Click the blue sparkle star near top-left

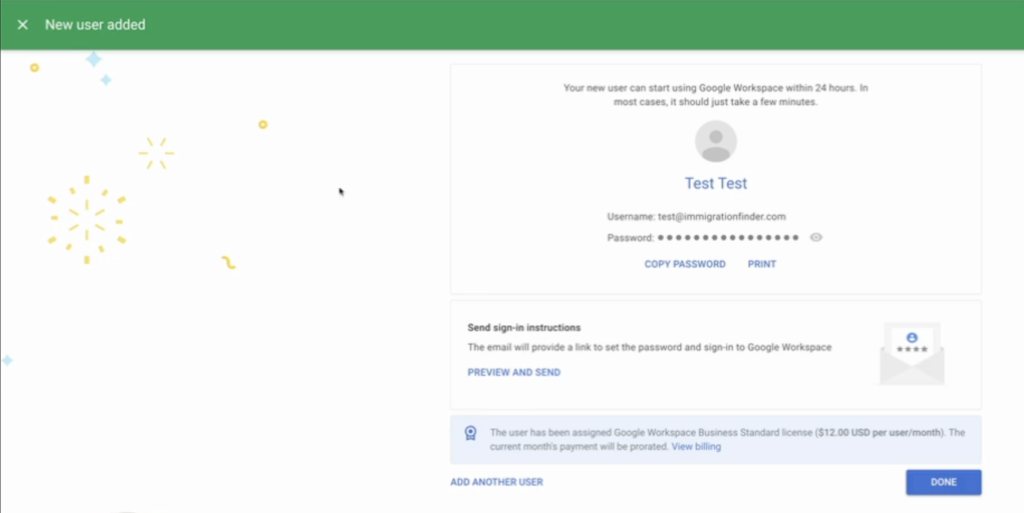click(93, 60)
